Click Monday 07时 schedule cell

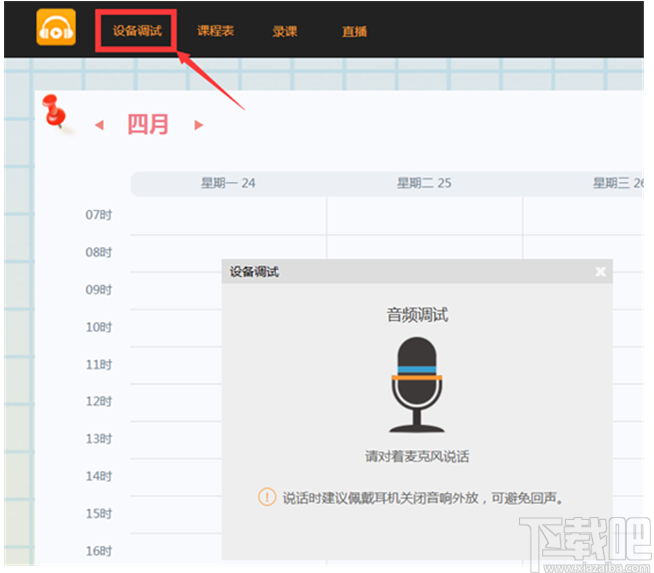click(x=229, y=216)
